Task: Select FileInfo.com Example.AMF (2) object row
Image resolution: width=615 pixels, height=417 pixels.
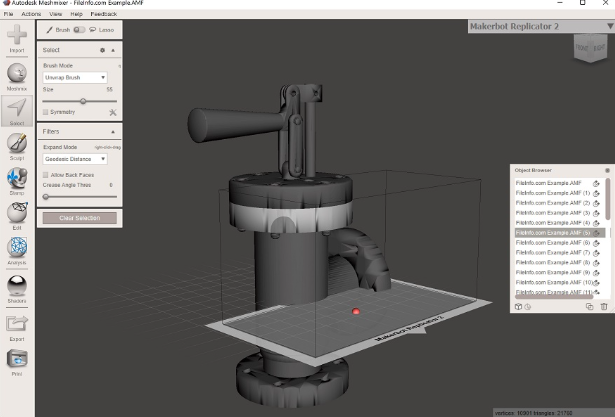Action: [x=560, y=203]
